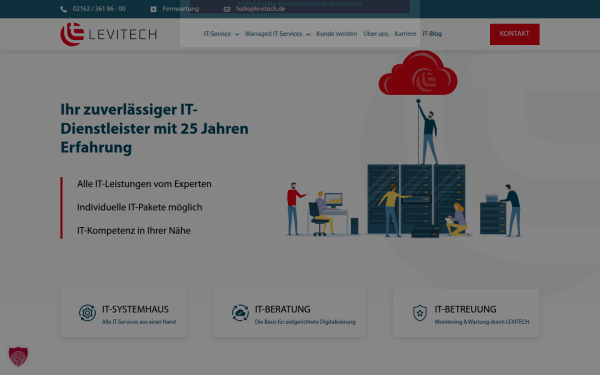
Task: Open the Managed IT Services menu
Action: [274, 34]
